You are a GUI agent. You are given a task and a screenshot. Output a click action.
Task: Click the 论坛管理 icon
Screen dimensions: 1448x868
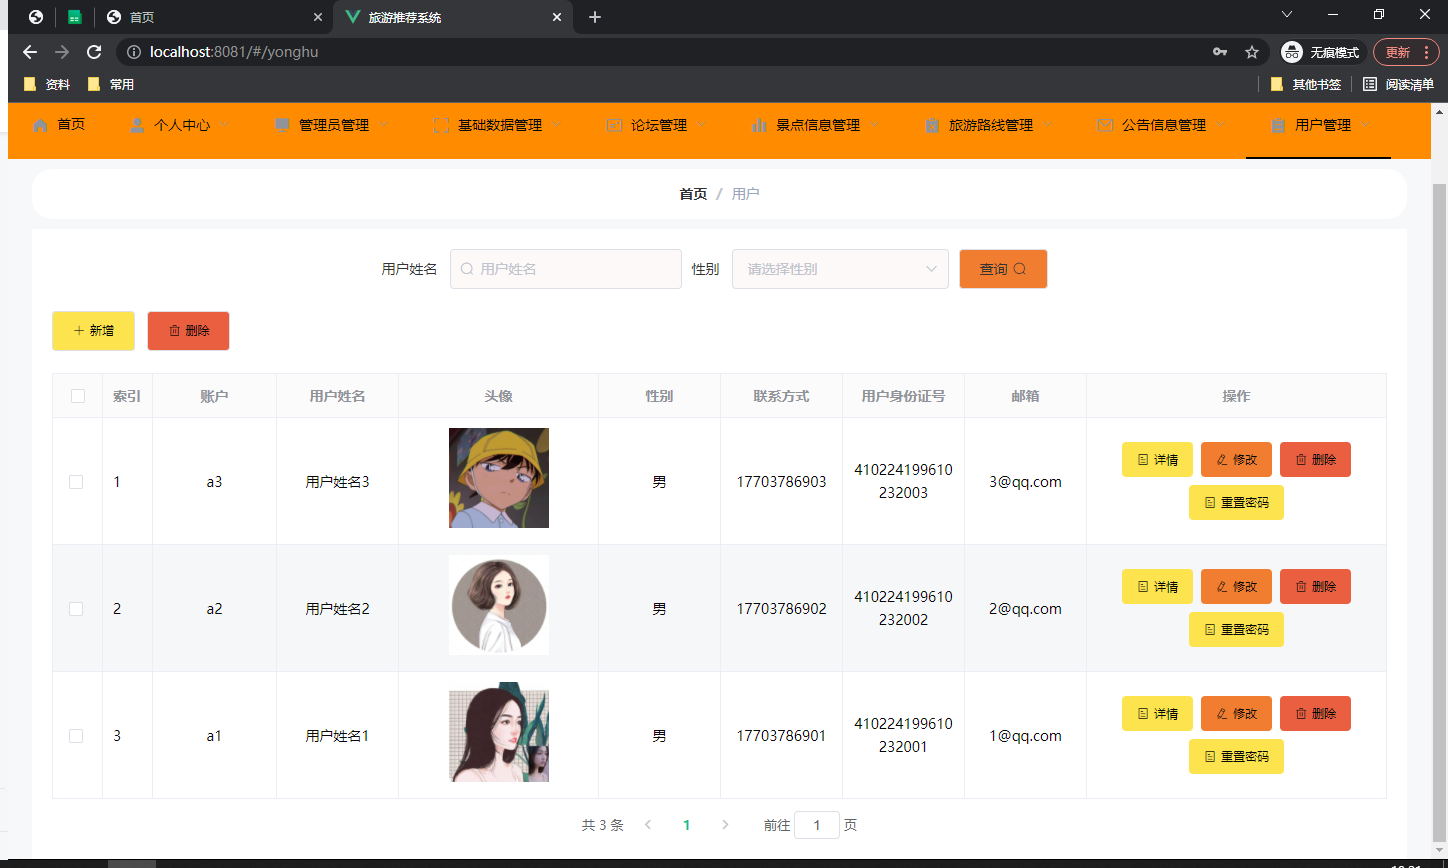click(x=615, y=124)
